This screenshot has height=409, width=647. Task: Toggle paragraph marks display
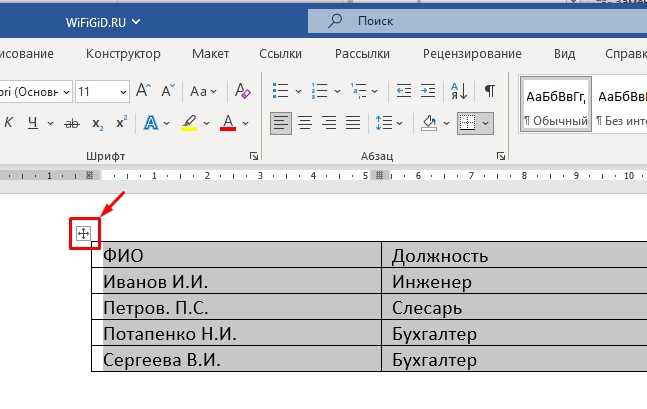click(489, 91)
